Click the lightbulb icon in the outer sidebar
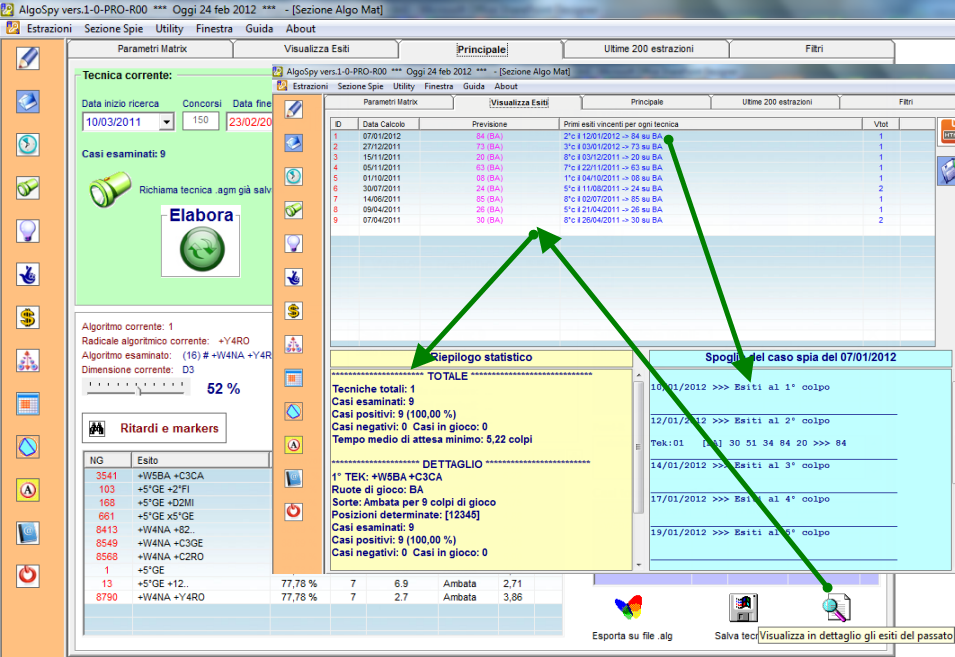Image resolution: width=955 pixels, height=657 pixels. click(28, 231)
